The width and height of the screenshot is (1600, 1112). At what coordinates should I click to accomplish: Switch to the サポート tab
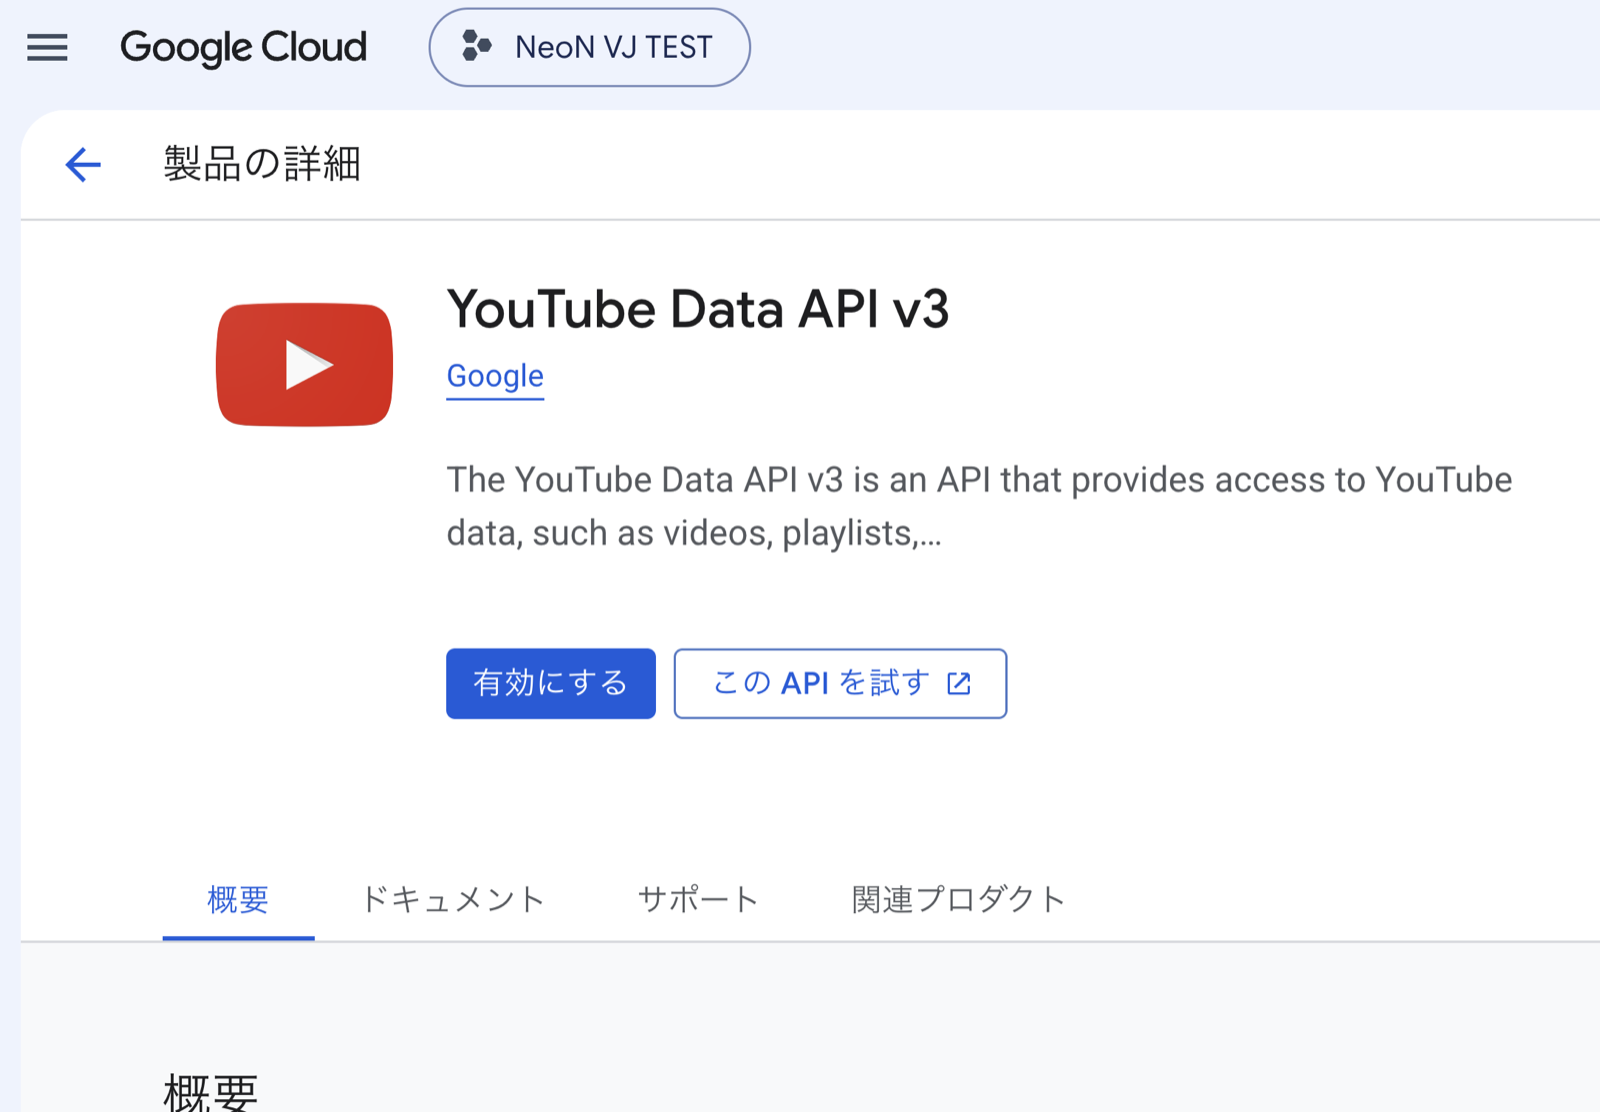pyautogui.click(x=698, y=900)
